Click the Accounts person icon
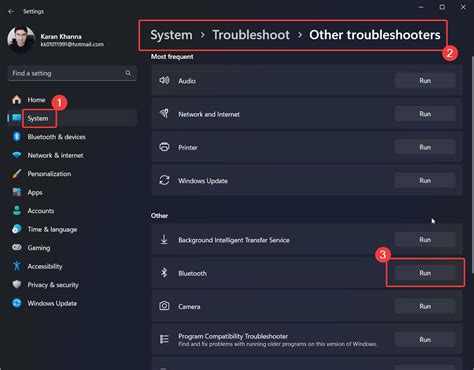 [x=17, y=211]
